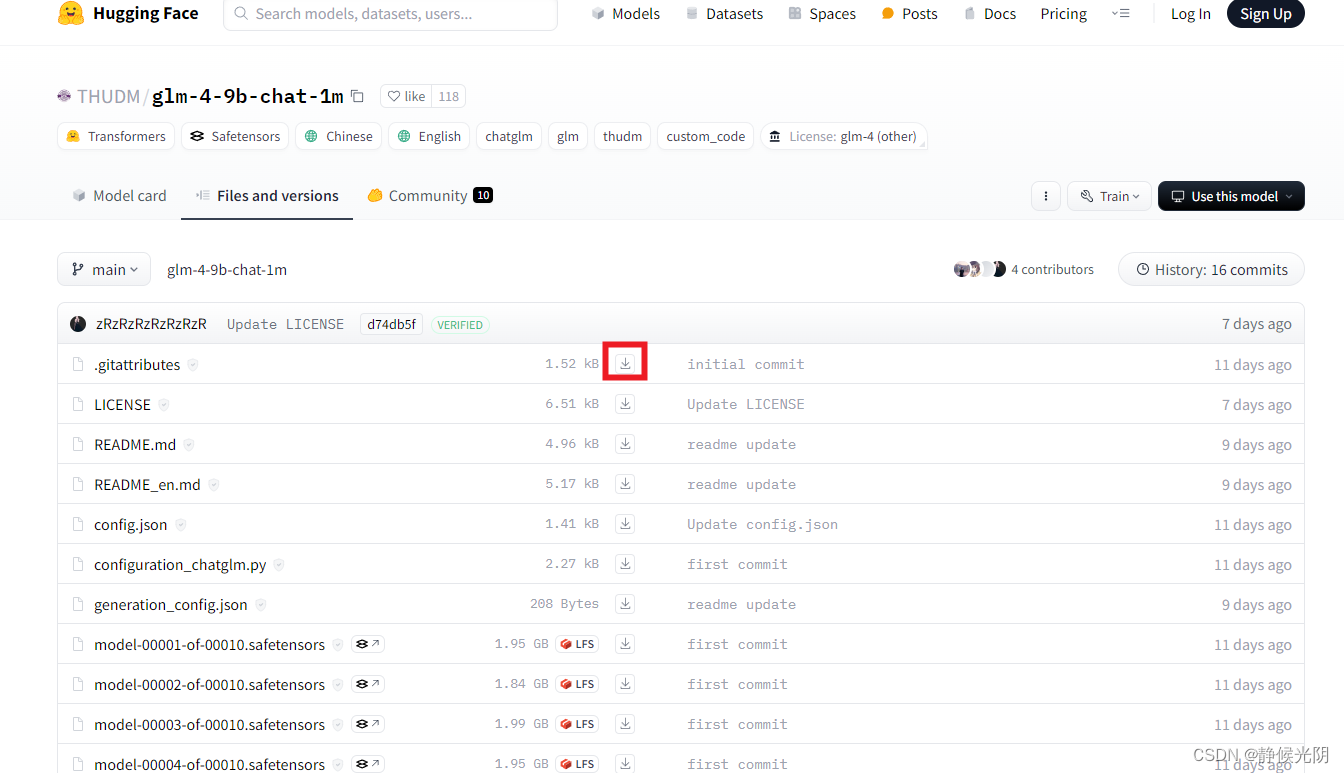Click the Transformers tag
The image size is (1344, 773).
116,136
